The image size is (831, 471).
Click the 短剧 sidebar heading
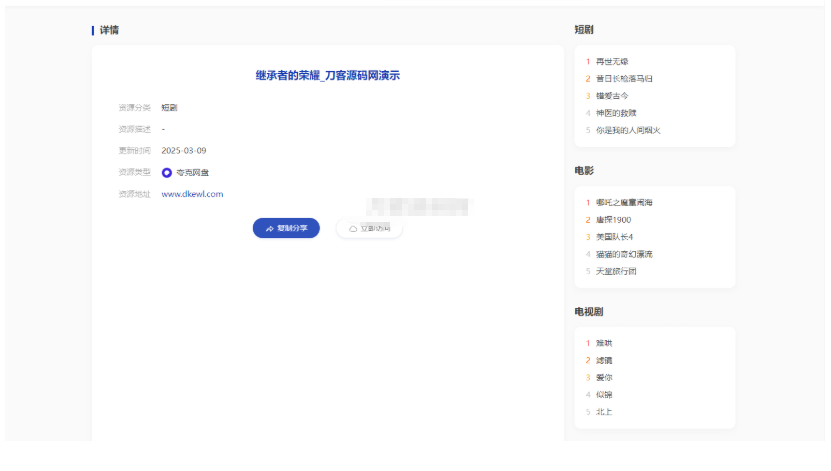click(584, 30)
